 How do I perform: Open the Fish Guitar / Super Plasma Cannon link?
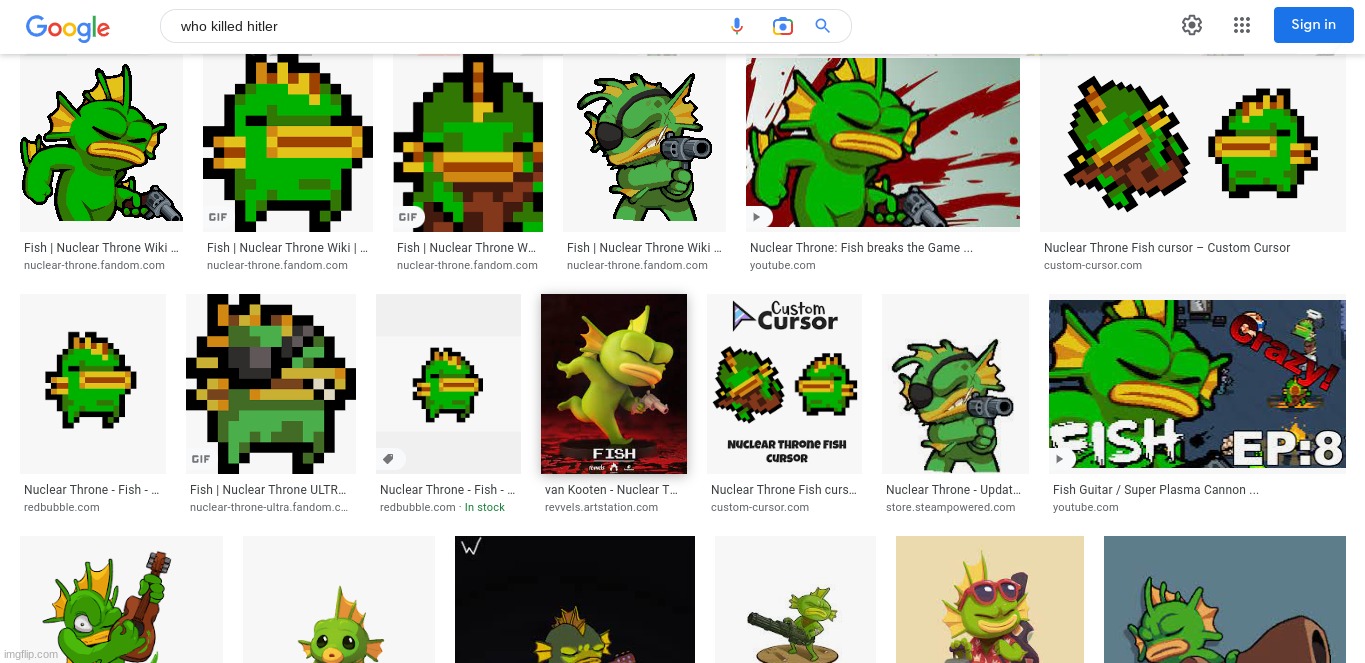1155,490
